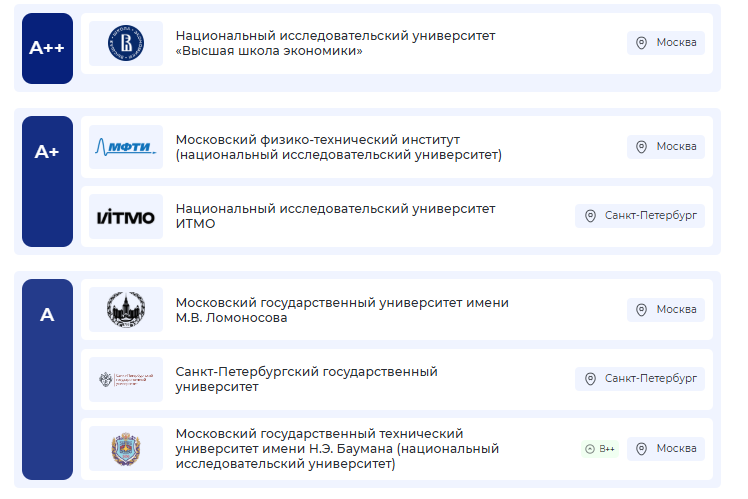
Task: Click the up-arrow icon in the B++ badge
Action: click(x=590, y=449)
